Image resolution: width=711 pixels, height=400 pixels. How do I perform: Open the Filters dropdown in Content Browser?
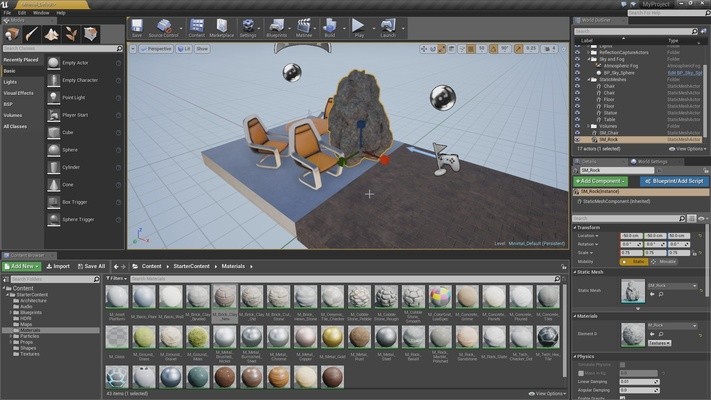pyautogui.click(x=117, y=278)
